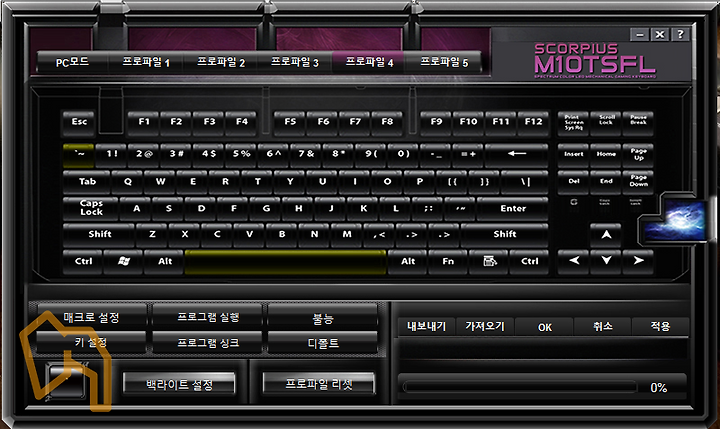Select the Esc key
The width and height of the screenshot is (720, 429).
coord(79,122)
